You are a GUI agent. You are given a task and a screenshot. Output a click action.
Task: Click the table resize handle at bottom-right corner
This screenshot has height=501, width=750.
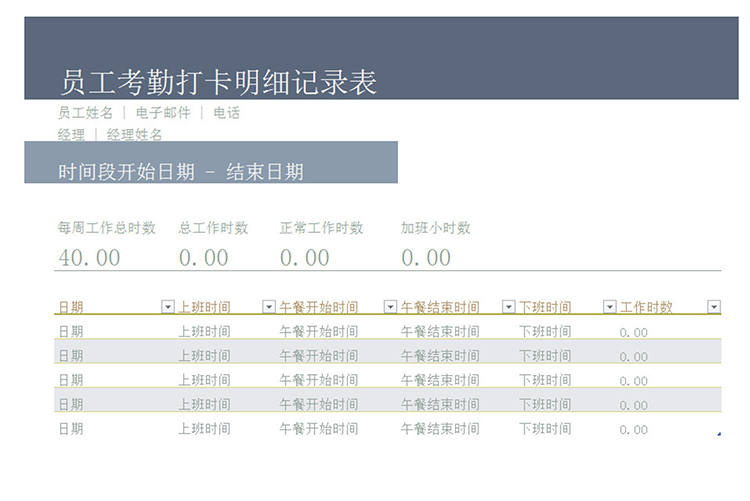click(x=719, y=434)
